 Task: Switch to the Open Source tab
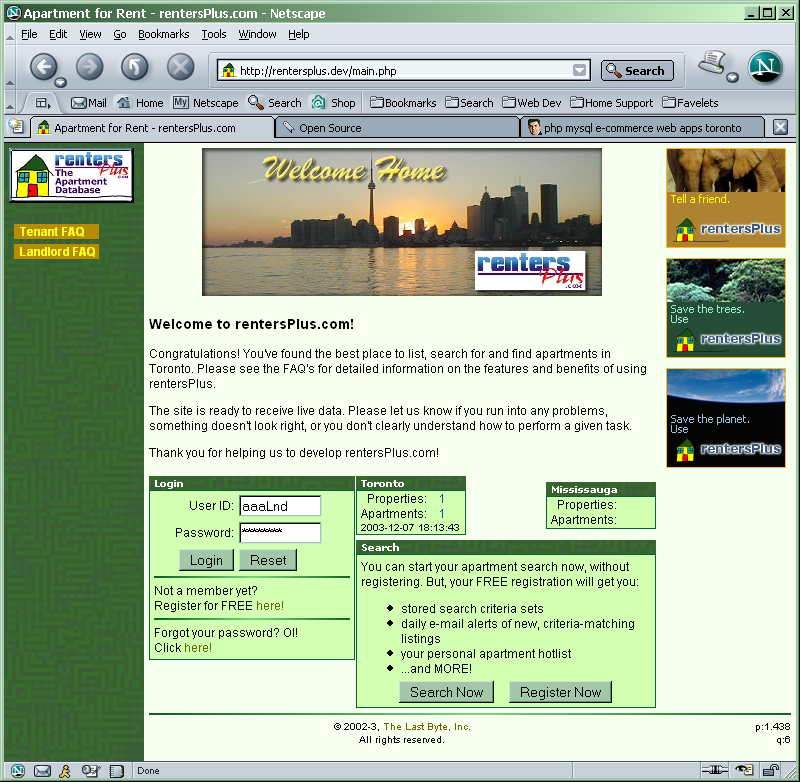(330, 128)
